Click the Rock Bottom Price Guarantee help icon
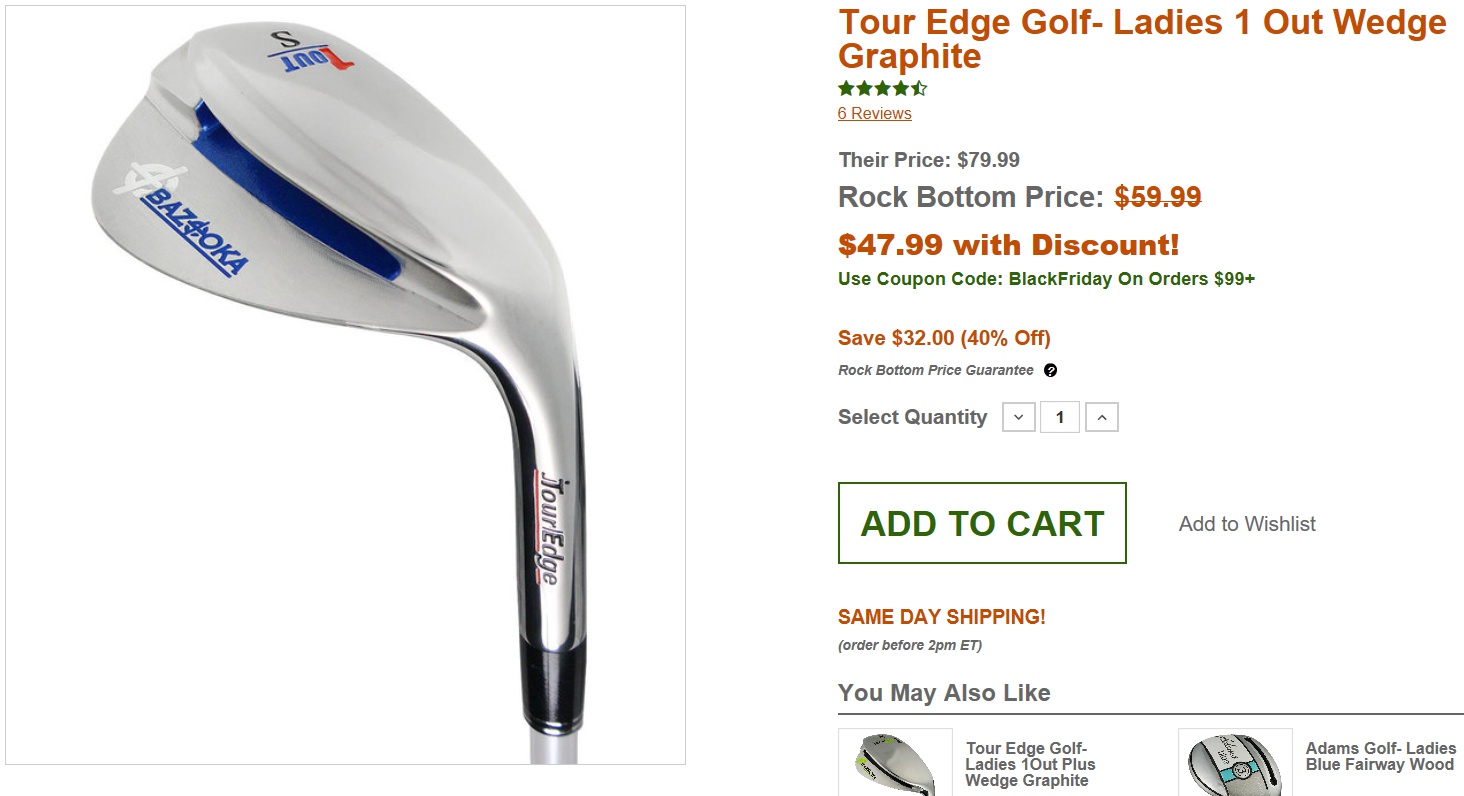This screenshot has width=1464, height=796. [1050, 370]
